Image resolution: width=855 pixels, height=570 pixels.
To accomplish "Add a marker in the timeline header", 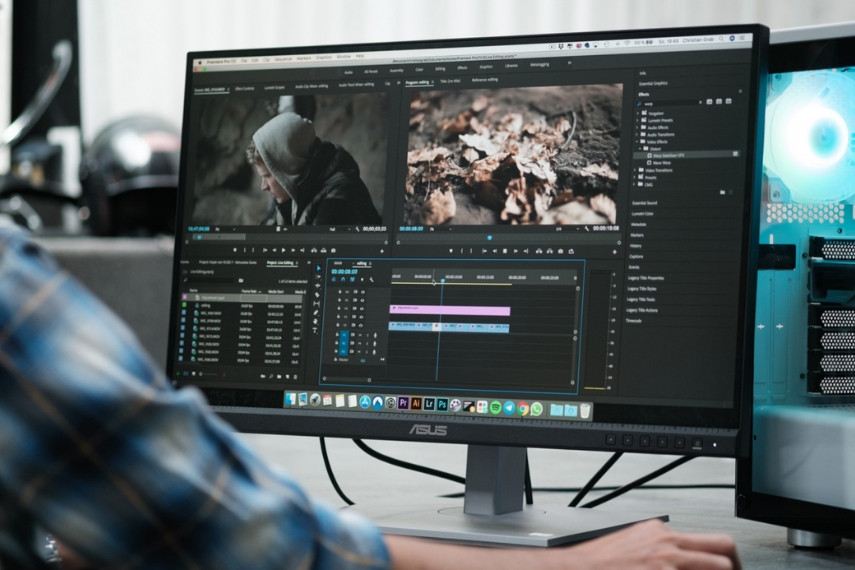I will (362, 279).
